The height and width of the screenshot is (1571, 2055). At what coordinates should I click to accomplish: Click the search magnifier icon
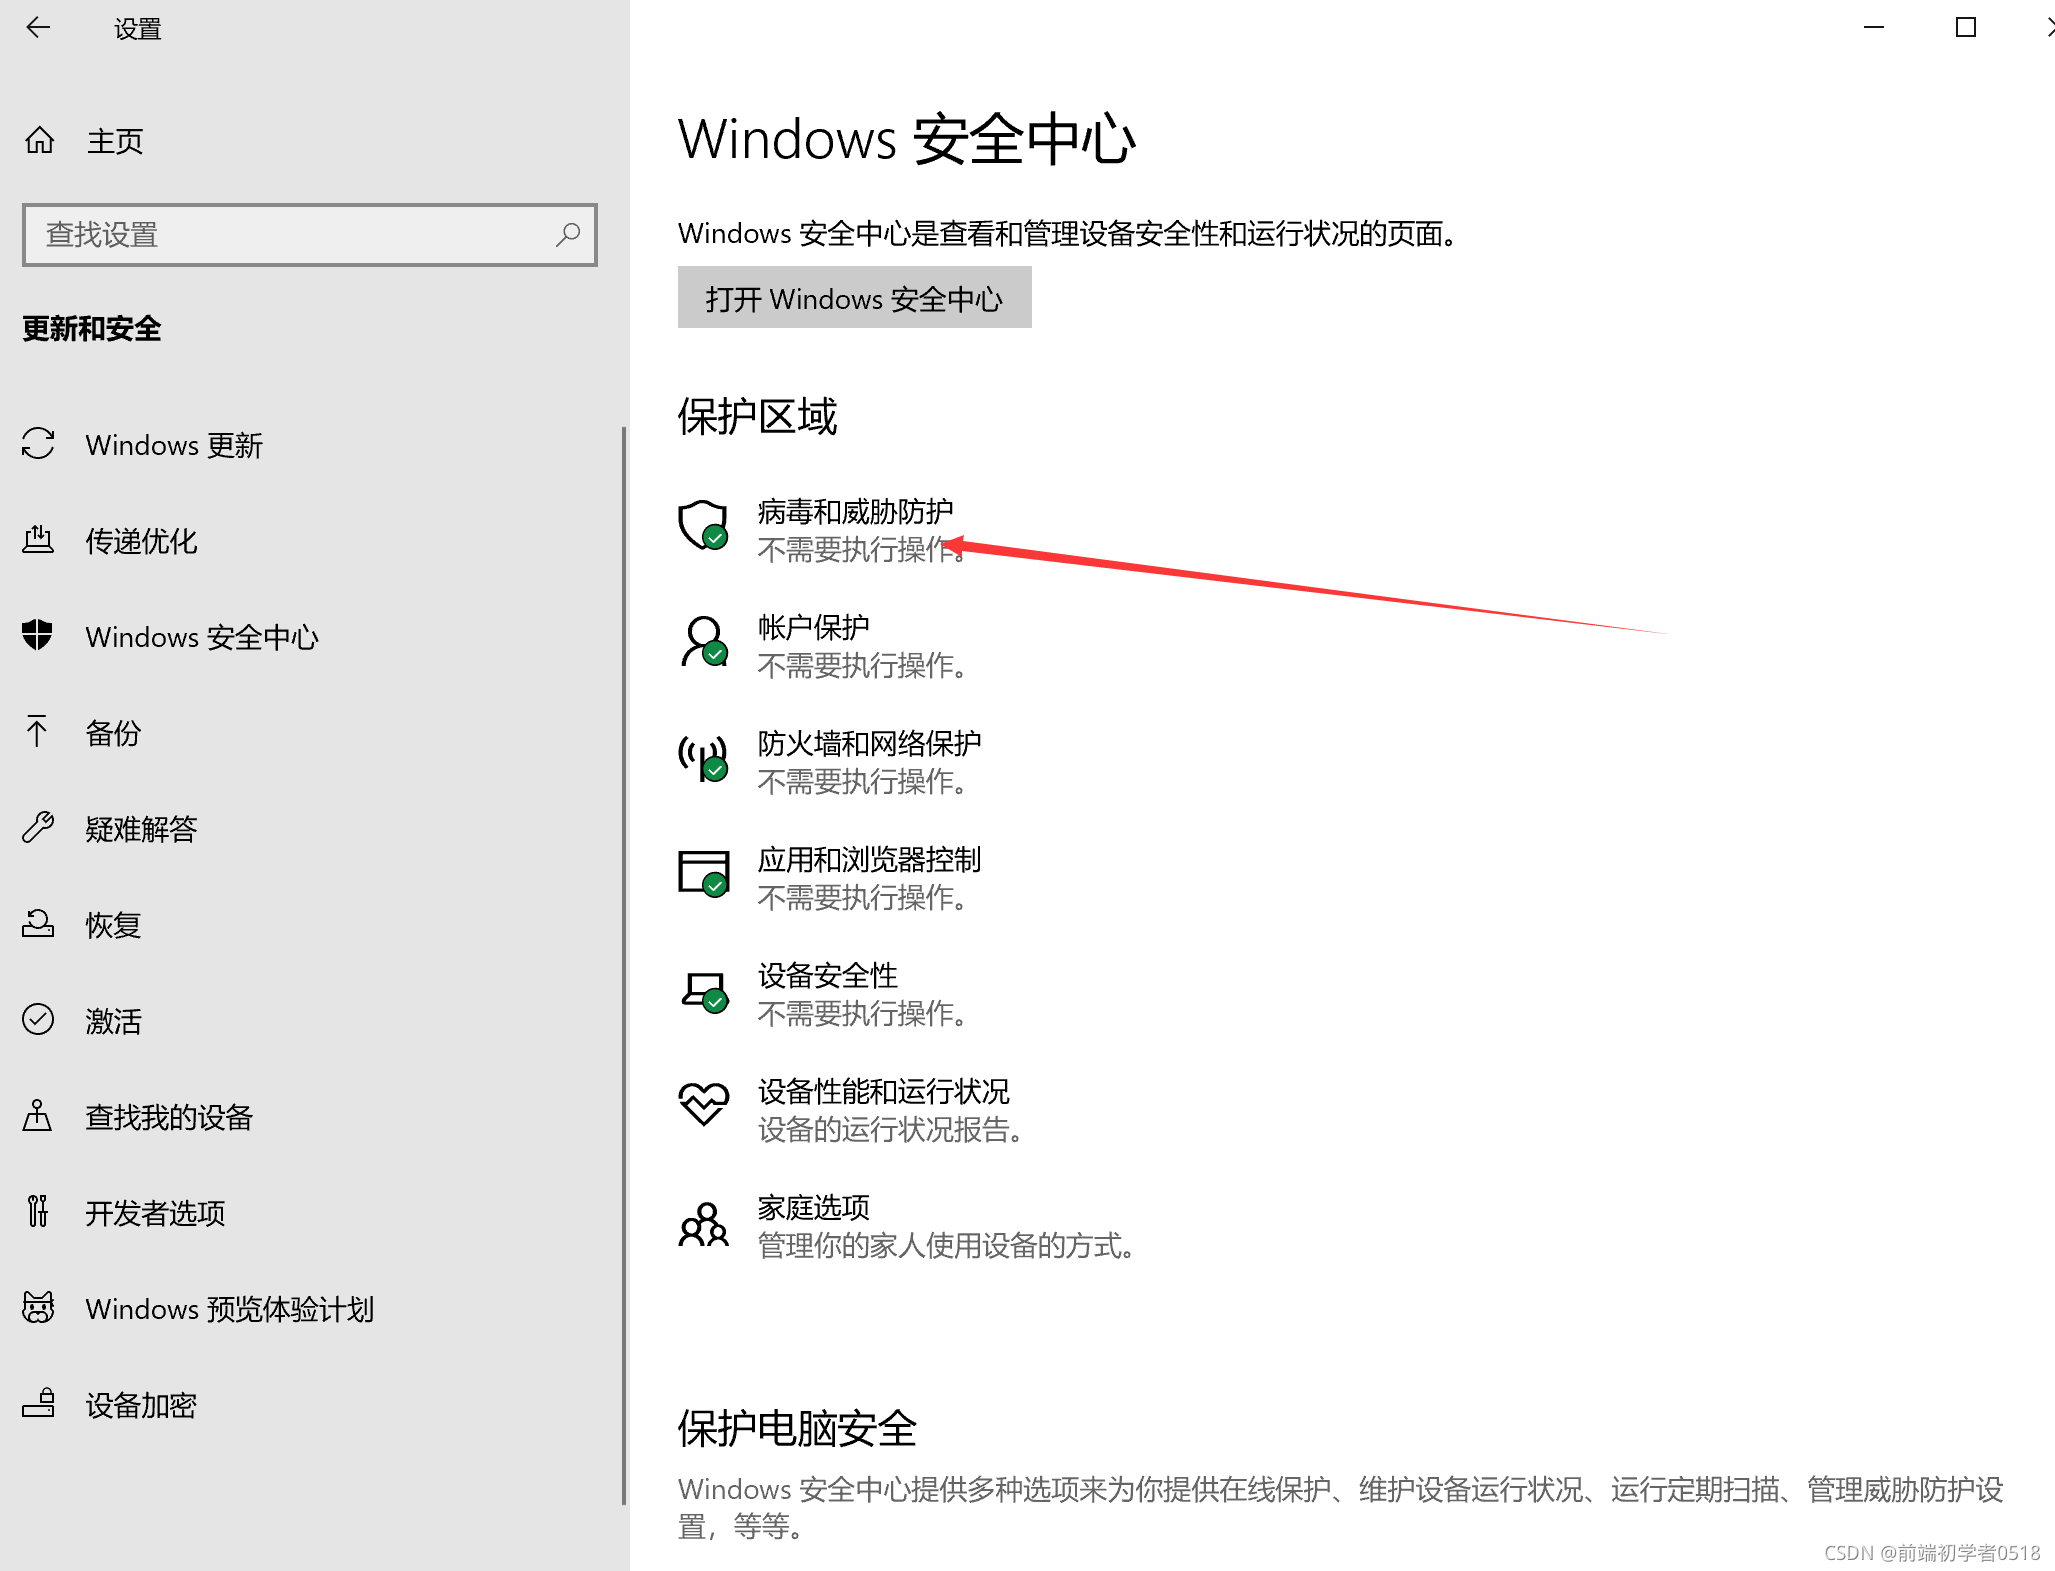[x=568, y=235]
